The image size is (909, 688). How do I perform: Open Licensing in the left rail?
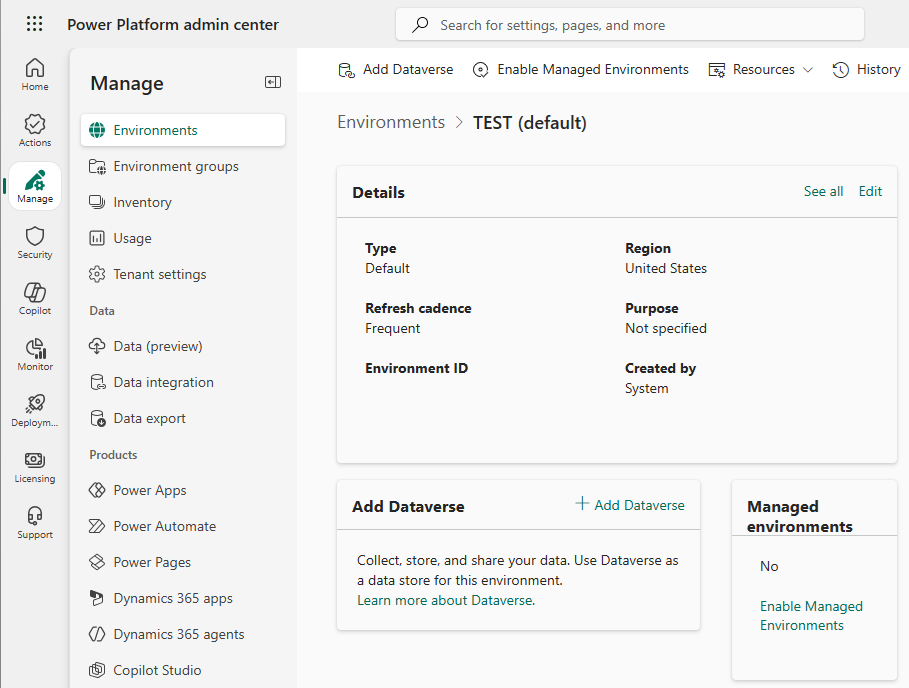[x=35, y=467]
